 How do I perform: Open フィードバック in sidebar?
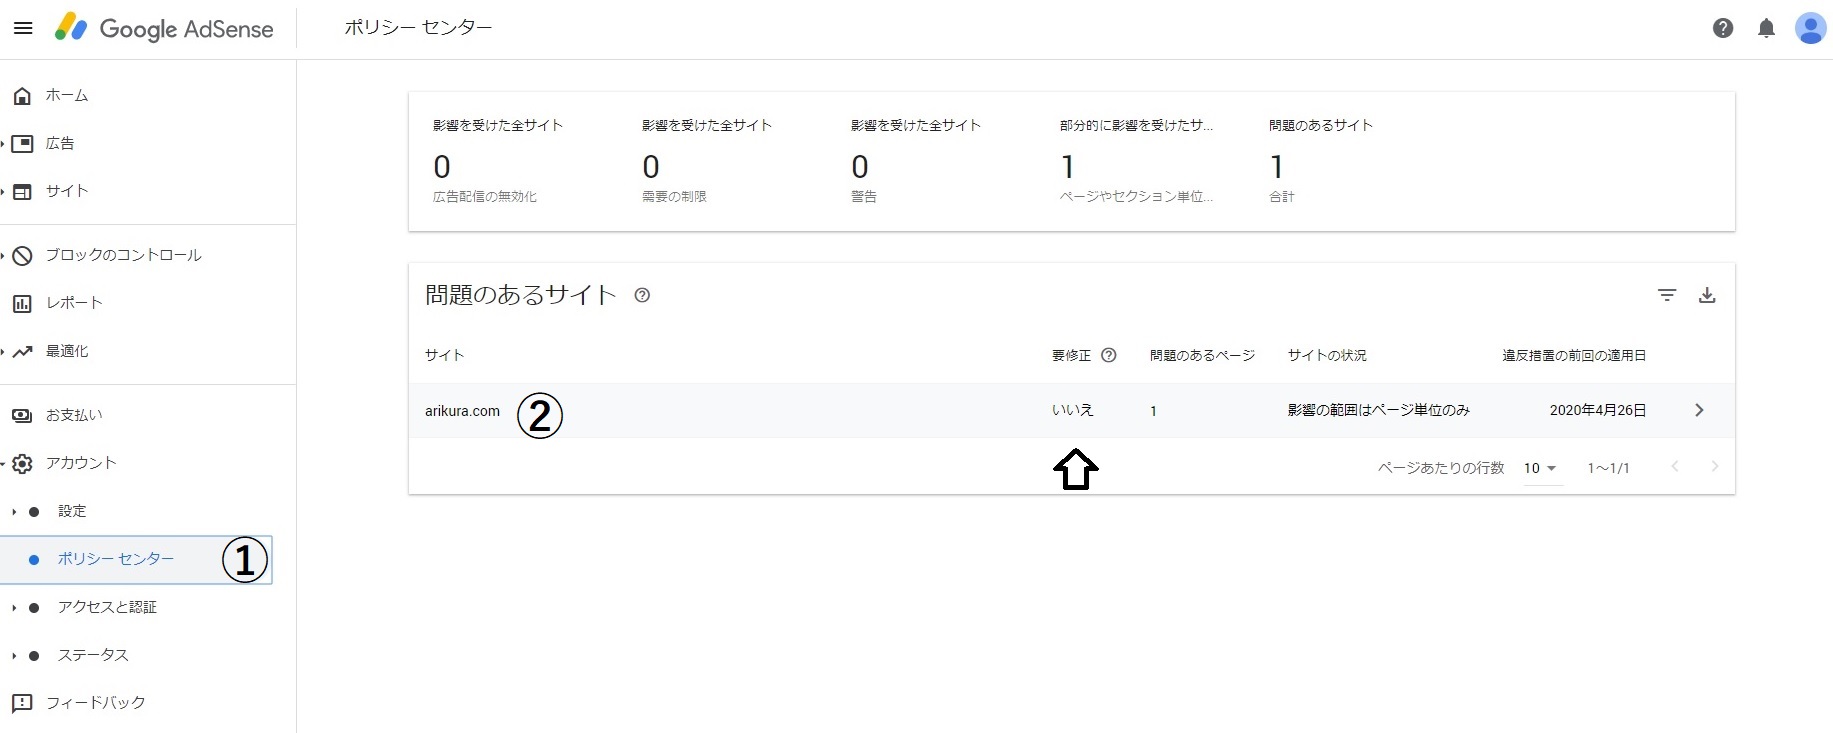tap(95, 703)
